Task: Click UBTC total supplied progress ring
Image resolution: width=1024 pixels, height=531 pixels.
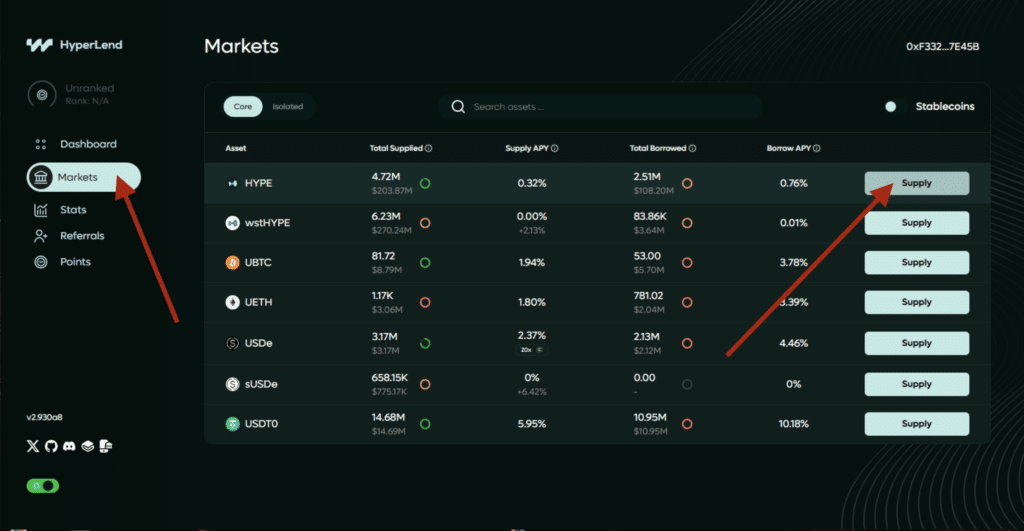Action: point(425,263)
